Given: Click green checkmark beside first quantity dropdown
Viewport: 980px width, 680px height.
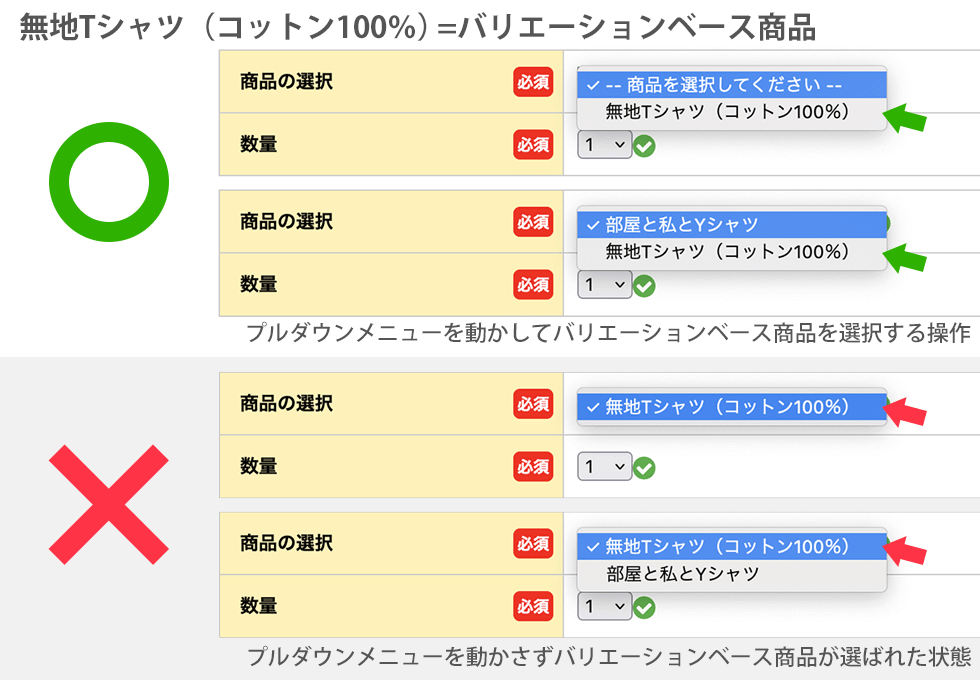Looking at the screenshot, I should 644,146.
